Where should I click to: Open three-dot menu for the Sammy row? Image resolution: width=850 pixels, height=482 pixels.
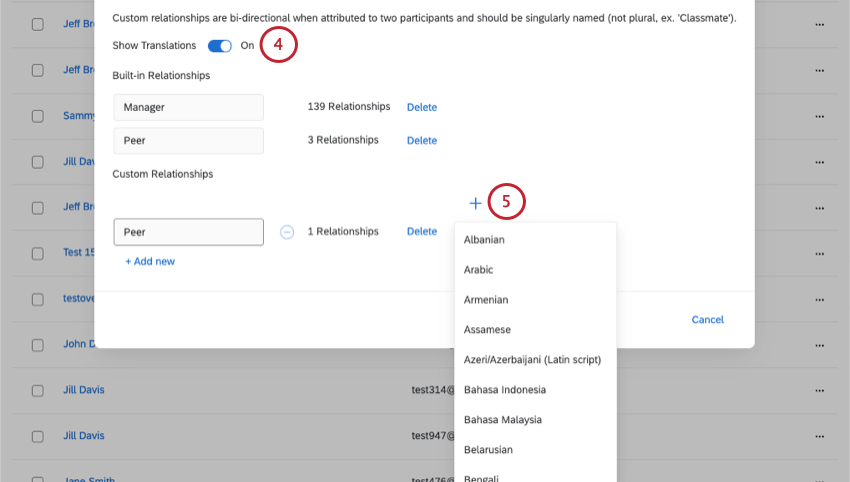click(820, 116)
